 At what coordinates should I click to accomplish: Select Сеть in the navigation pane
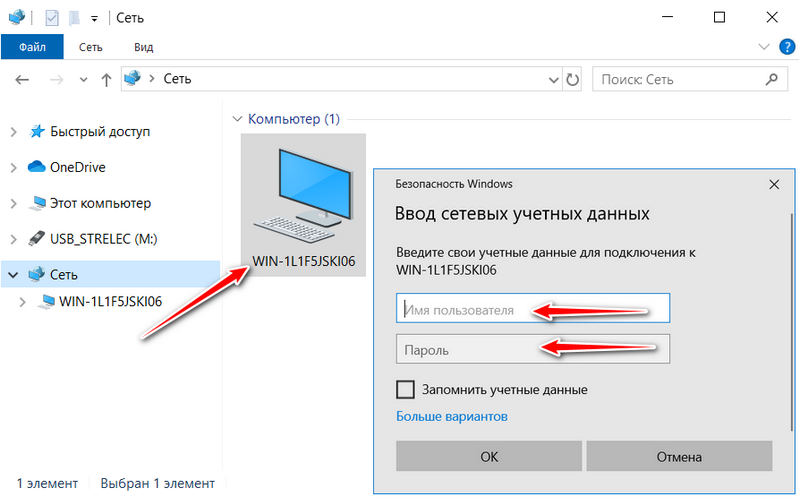point(64,275)
